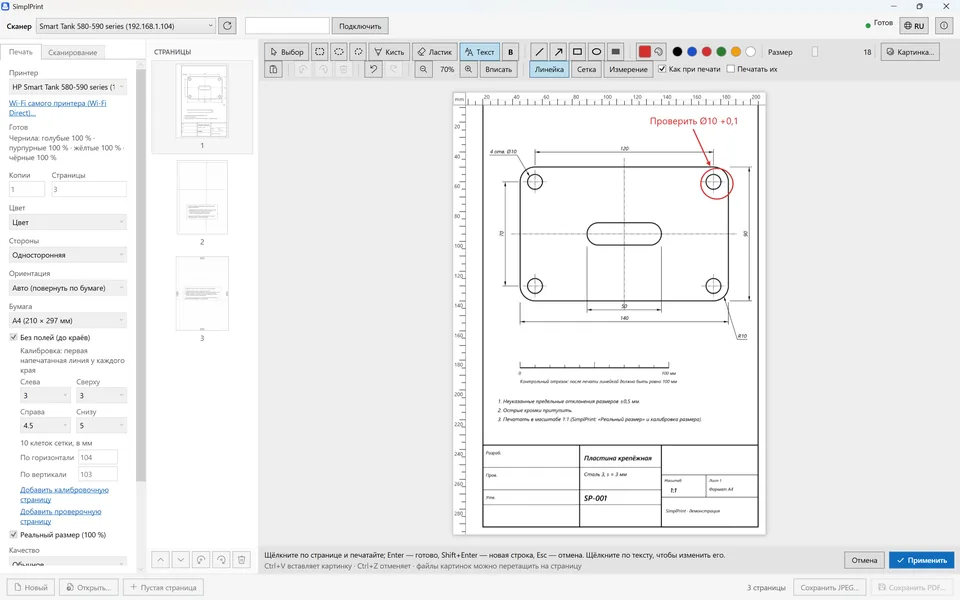
Task: Click the Копии copies input field
Action: click(x=26, y=189)
